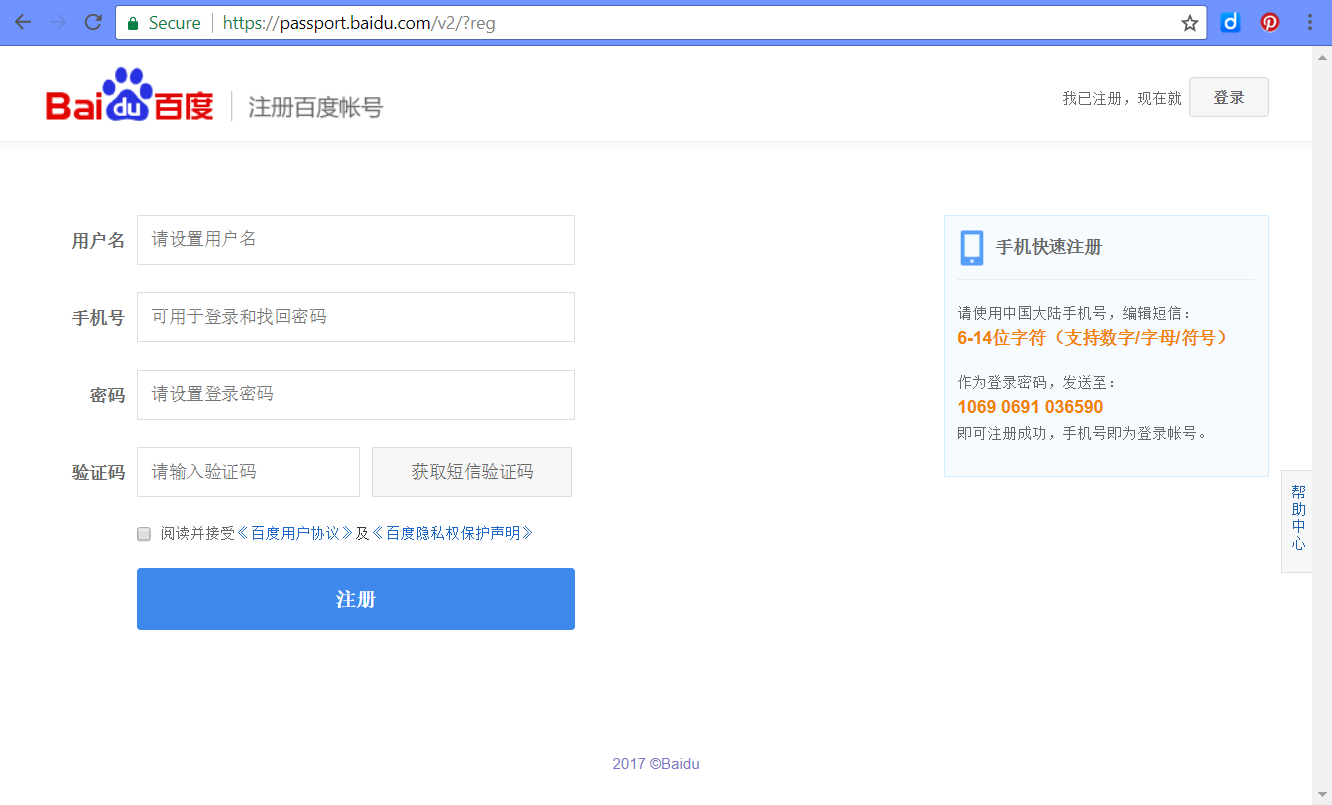Click the 注册百度帐号 page title
The height and width of the screenshot is (805, 1332).
point(316,107)
